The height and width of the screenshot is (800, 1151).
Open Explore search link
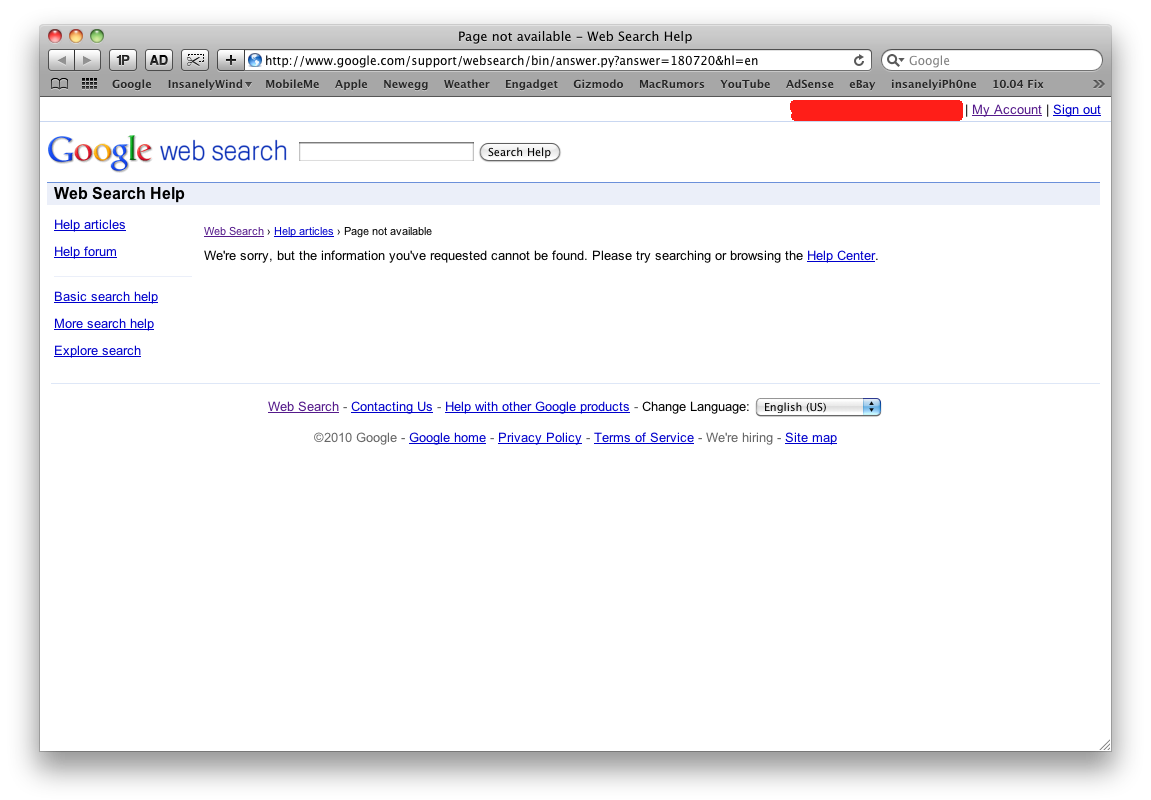tap(97, 351)
